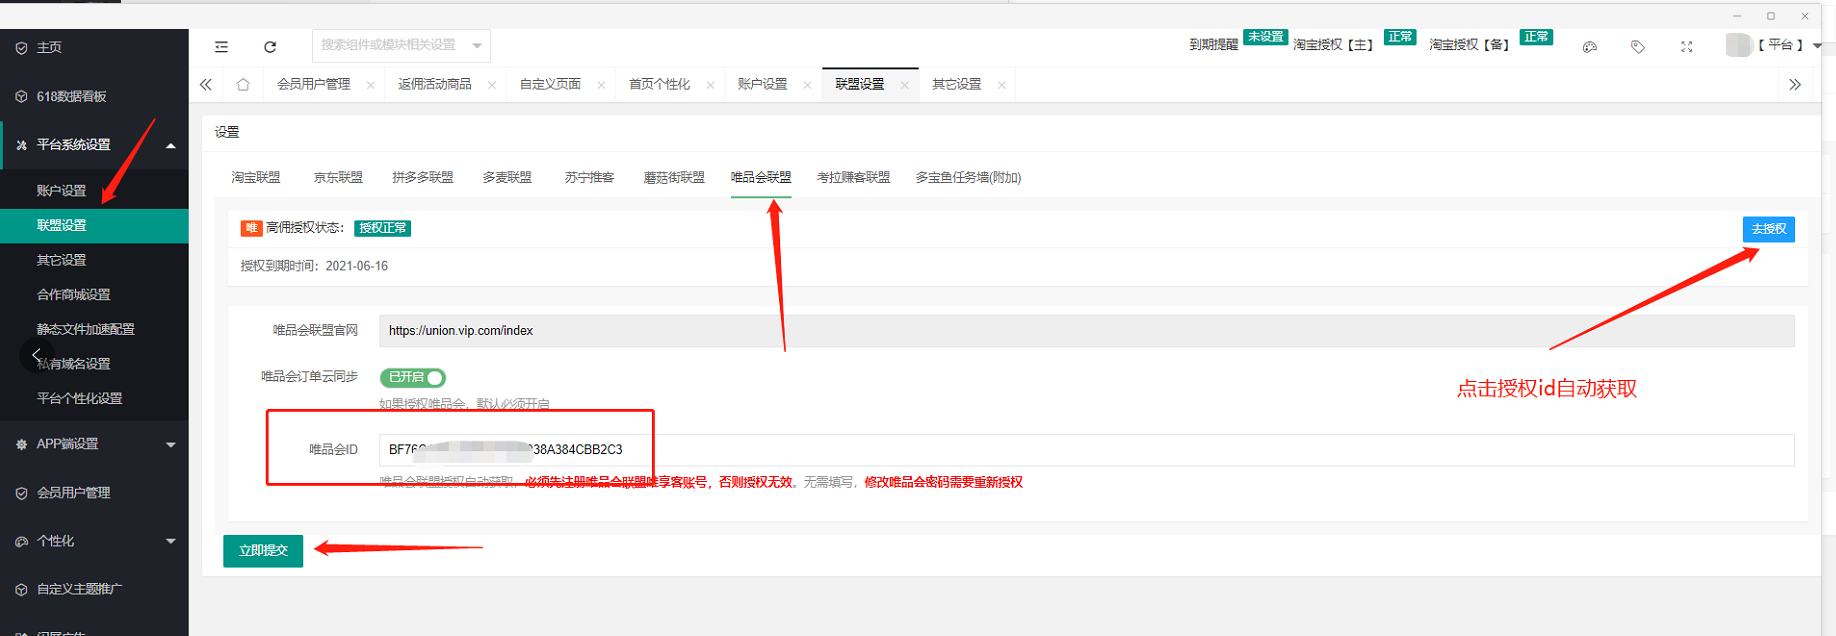Image resolution: width=1836 pixels, height=636 pixels.
Task: Click the 授权正常 status badge
Action: 383,228
